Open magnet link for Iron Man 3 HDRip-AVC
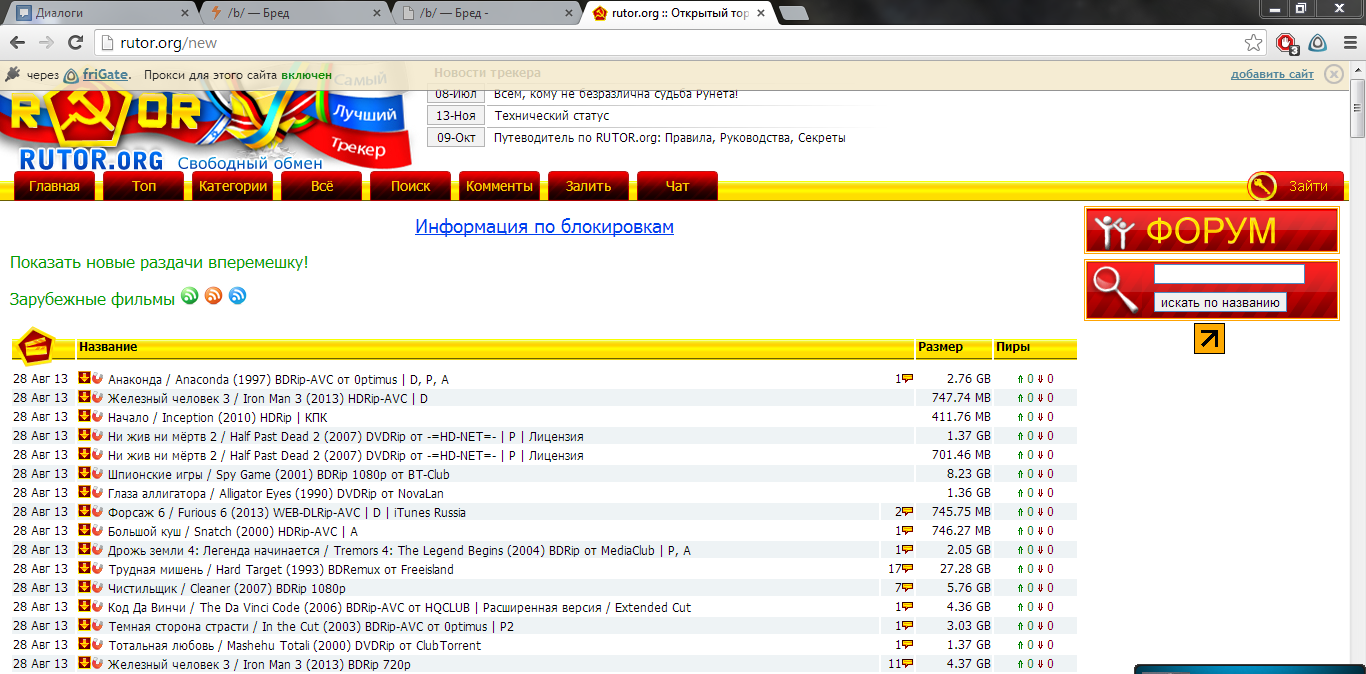Image resolution: width=1366 pixels, height=674 pixels. (97, 398)
